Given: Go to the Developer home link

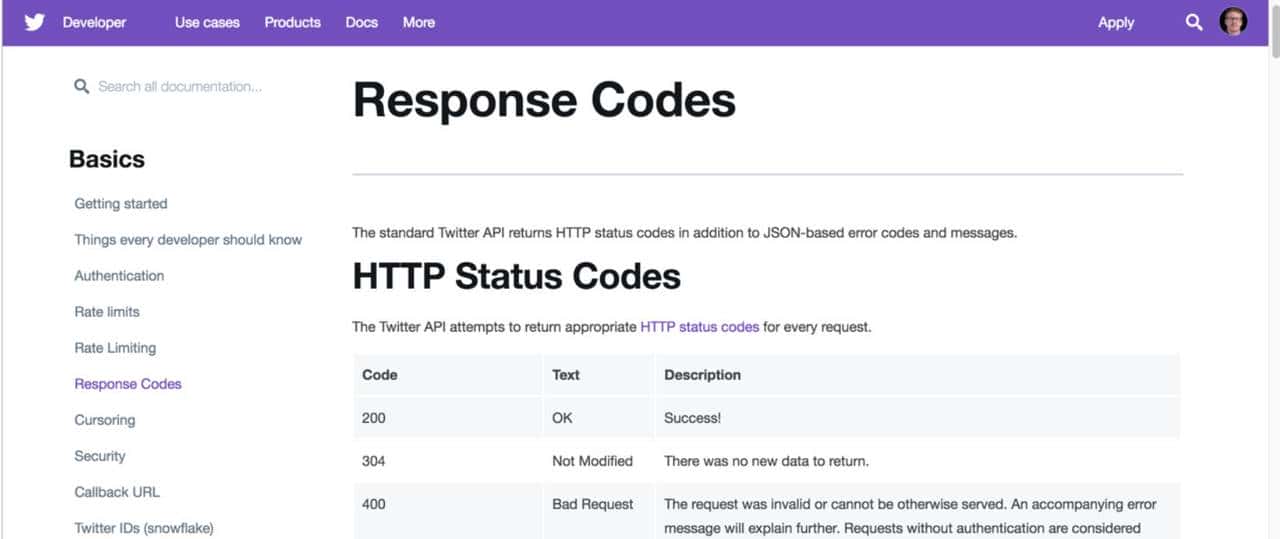Looking at the screenshot, I should click(94, 22).
